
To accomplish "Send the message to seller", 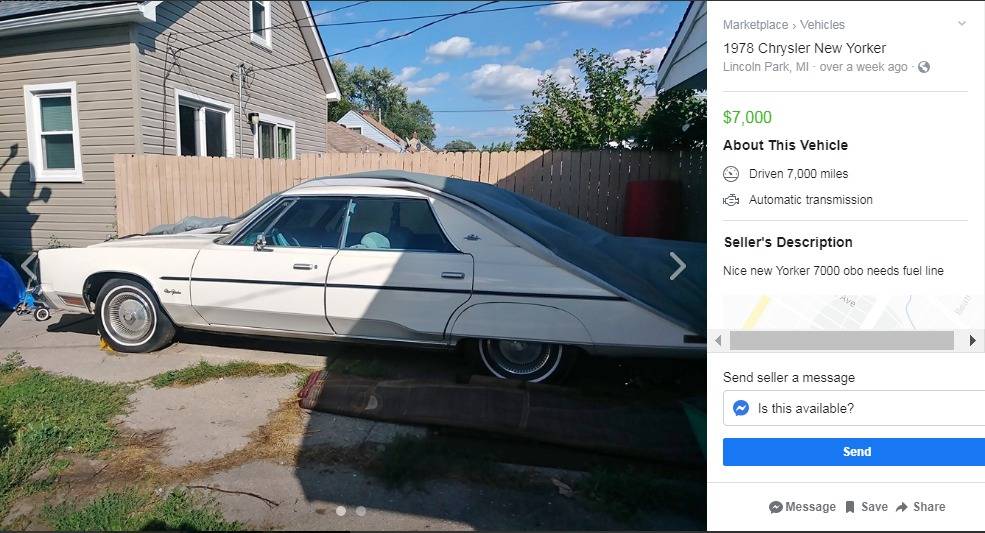I will 854,452.
